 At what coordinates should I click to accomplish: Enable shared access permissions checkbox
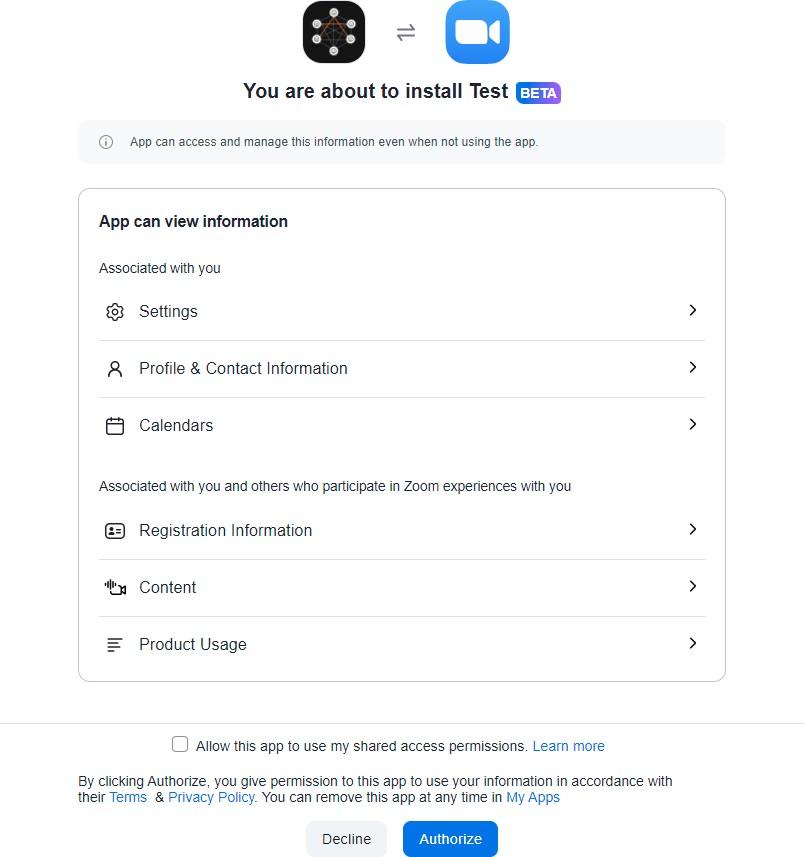pyautogui.click(x=180, y=744)
